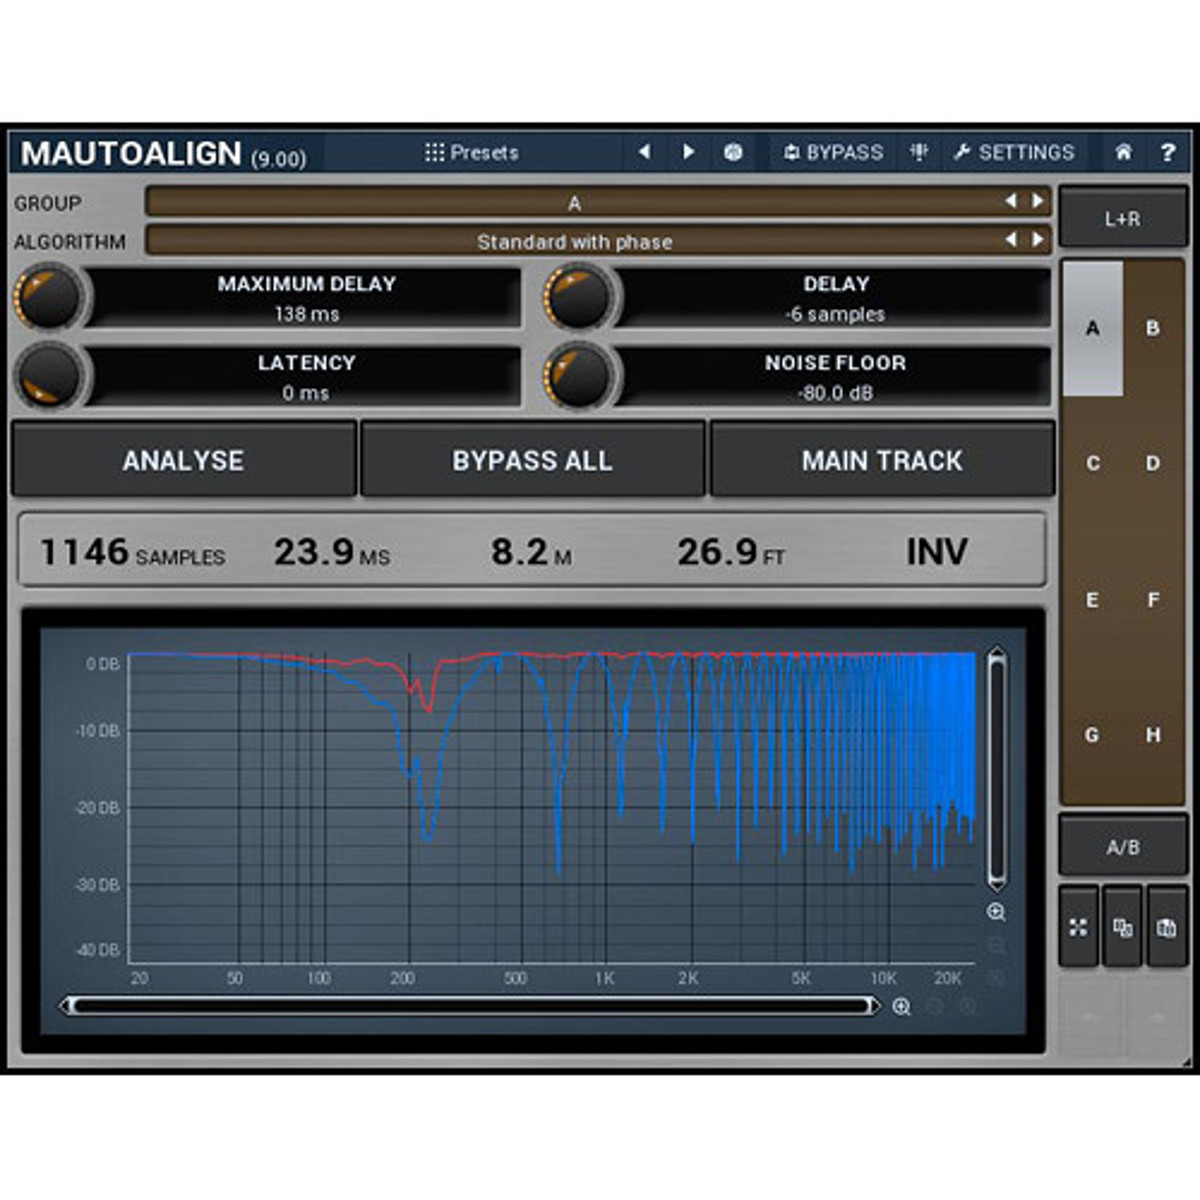
Task: Click the MAIN TRACK button
Action: pos(882,460)
